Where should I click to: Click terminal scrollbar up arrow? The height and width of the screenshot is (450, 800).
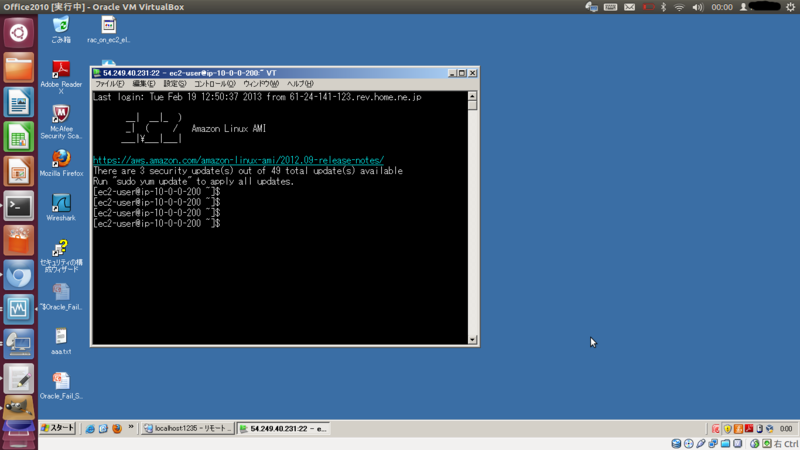point(472,96)
